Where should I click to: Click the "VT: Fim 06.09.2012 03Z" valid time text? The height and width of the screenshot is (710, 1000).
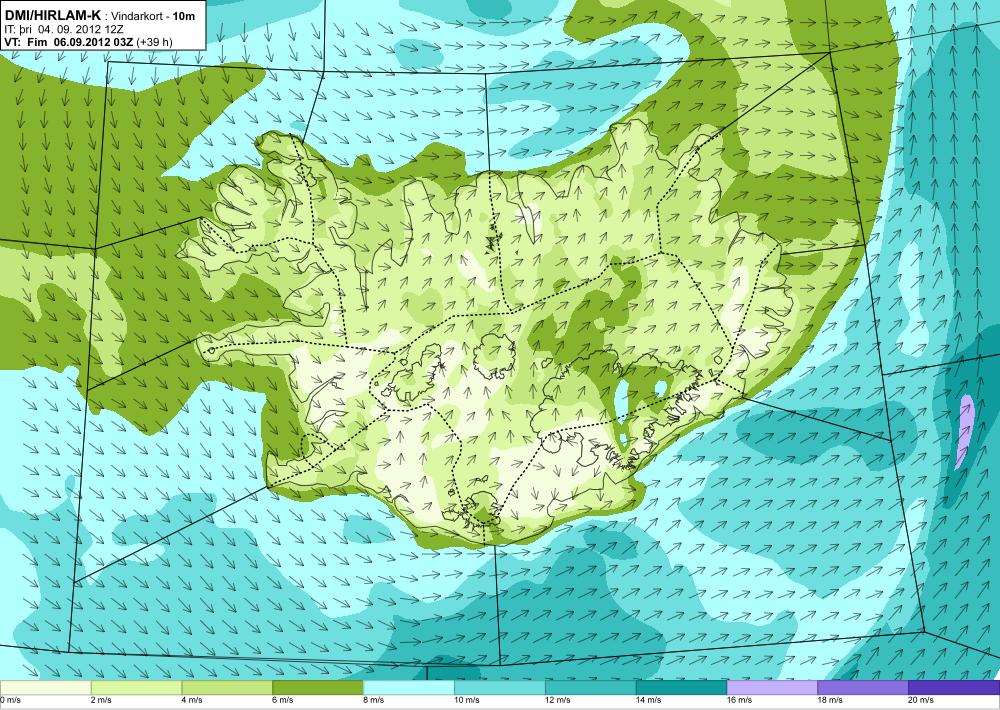(69, 42)
